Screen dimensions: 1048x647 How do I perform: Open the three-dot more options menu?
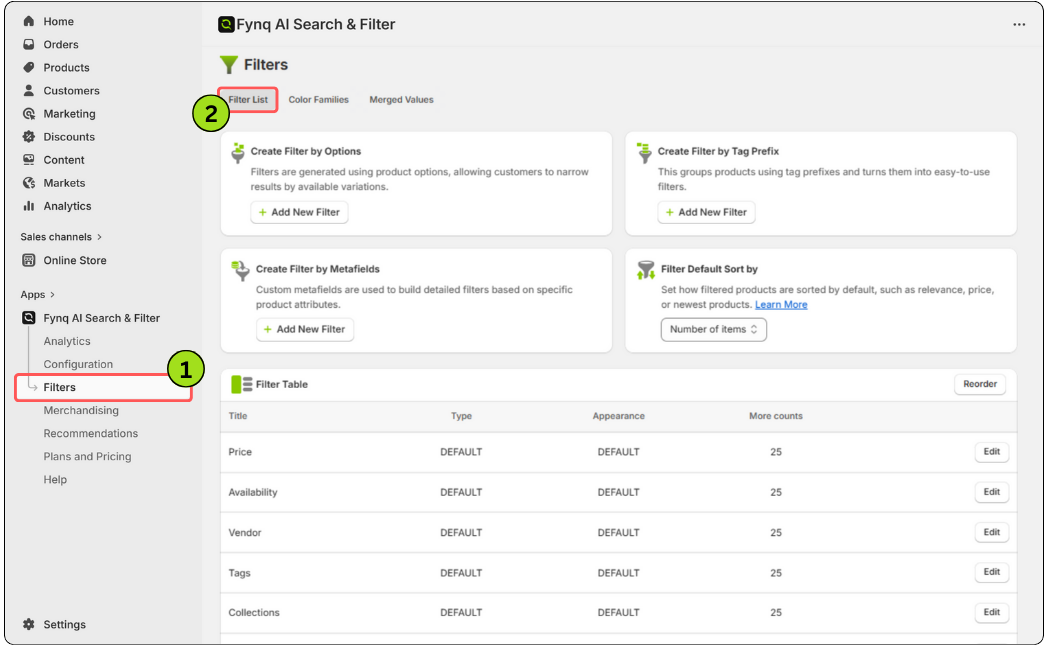(x=1019, y=25)
